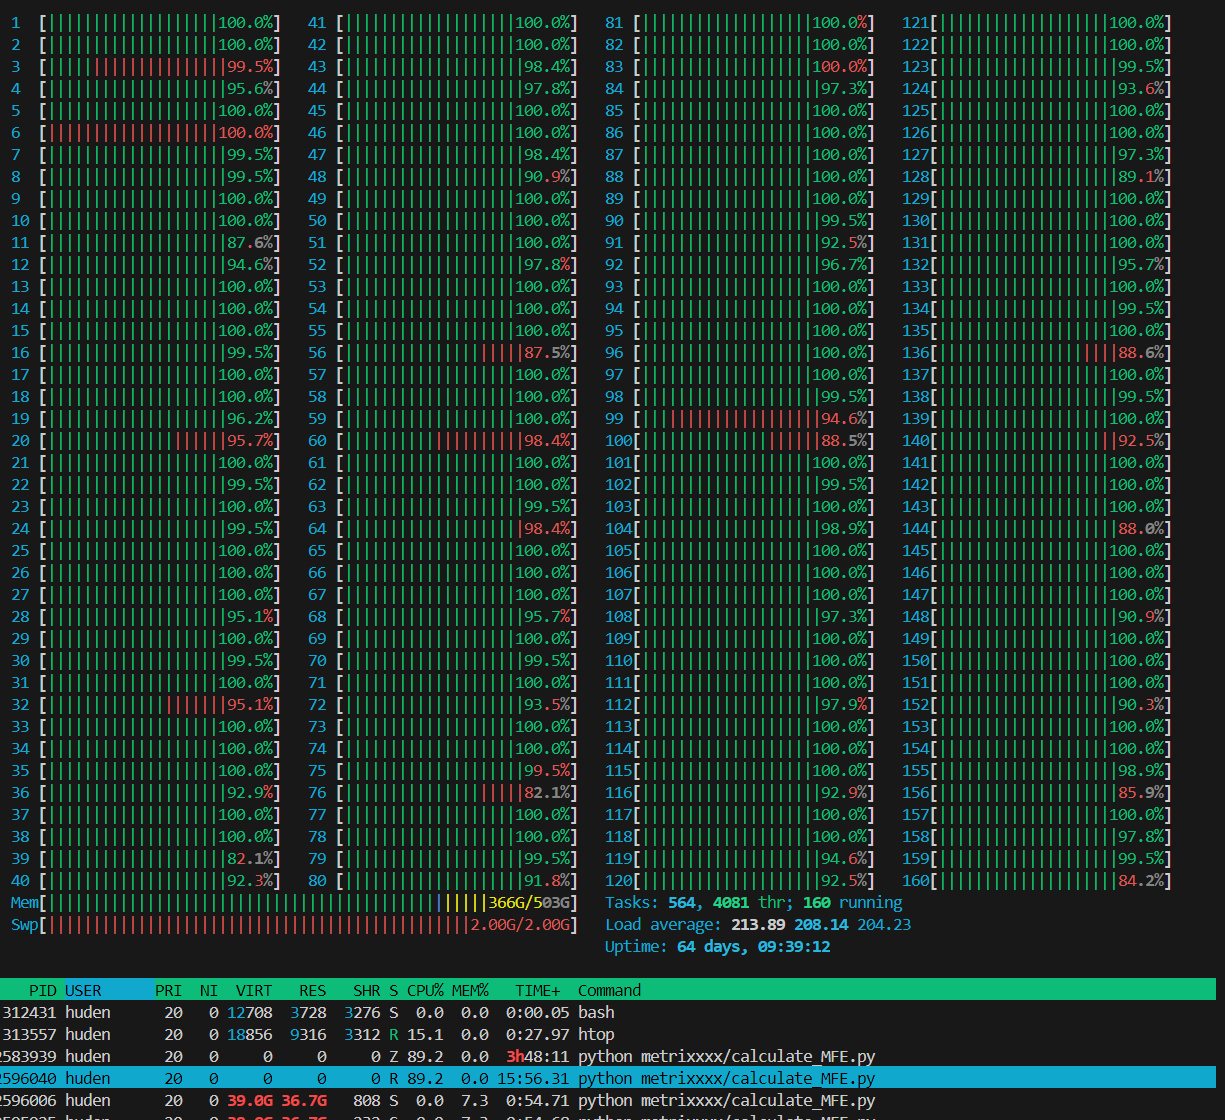Screen dimensions: 1225x1120
Task: Click CPU 100 meter showing 88.5%
Action: (x=740, y=440)
